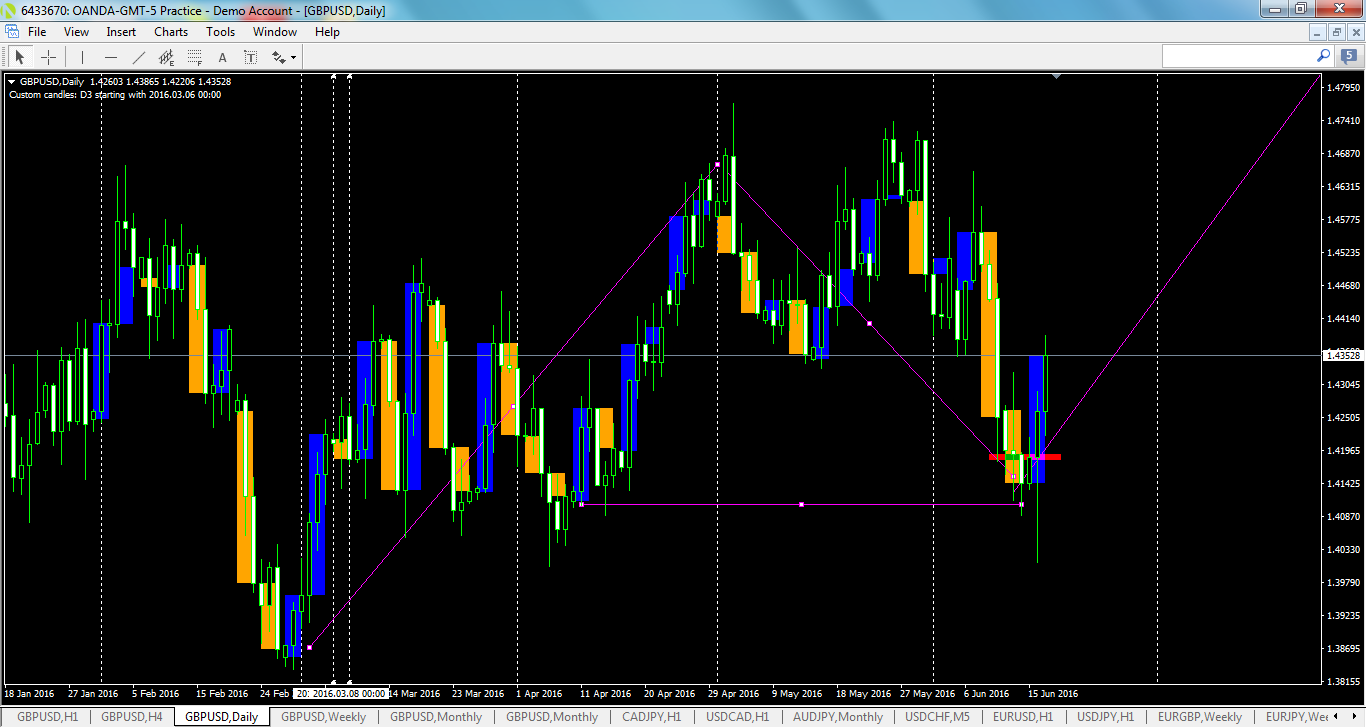Open the Arrows tool dropdown

pyautogui.click(x=293, y=57)
